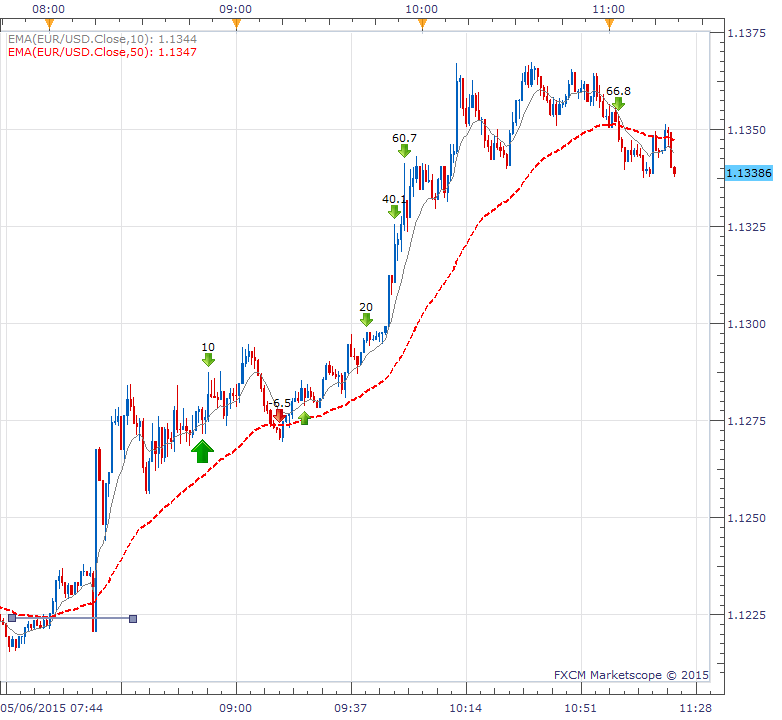Click the green down arrow labeled 20
This screenshot has width=782, height=720.
coord(366,320)
